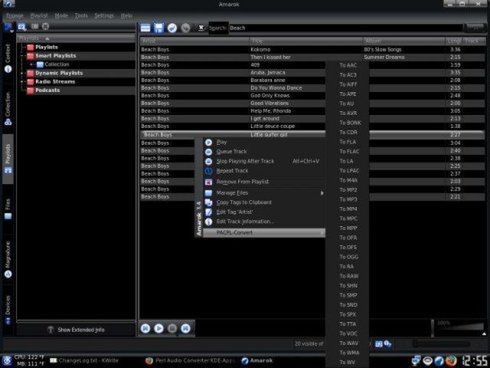Select the 'Good Vibrations' track
Viewport: 490px width, 368px height.
pyautogui.click(x=269, y=103)
